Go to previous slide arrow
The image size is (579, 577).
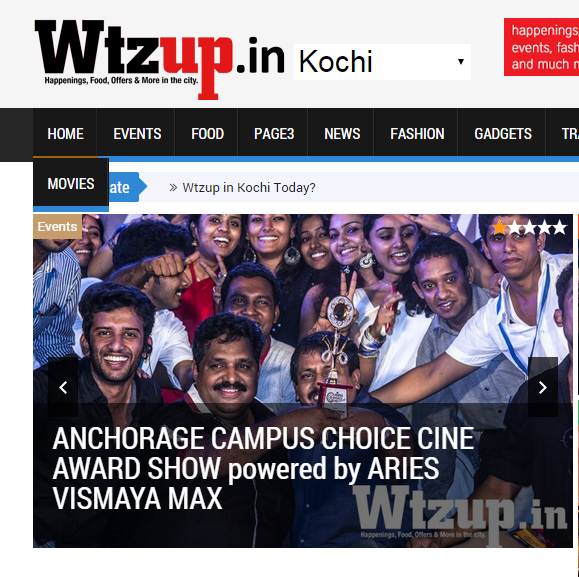[x=63, y=387]
